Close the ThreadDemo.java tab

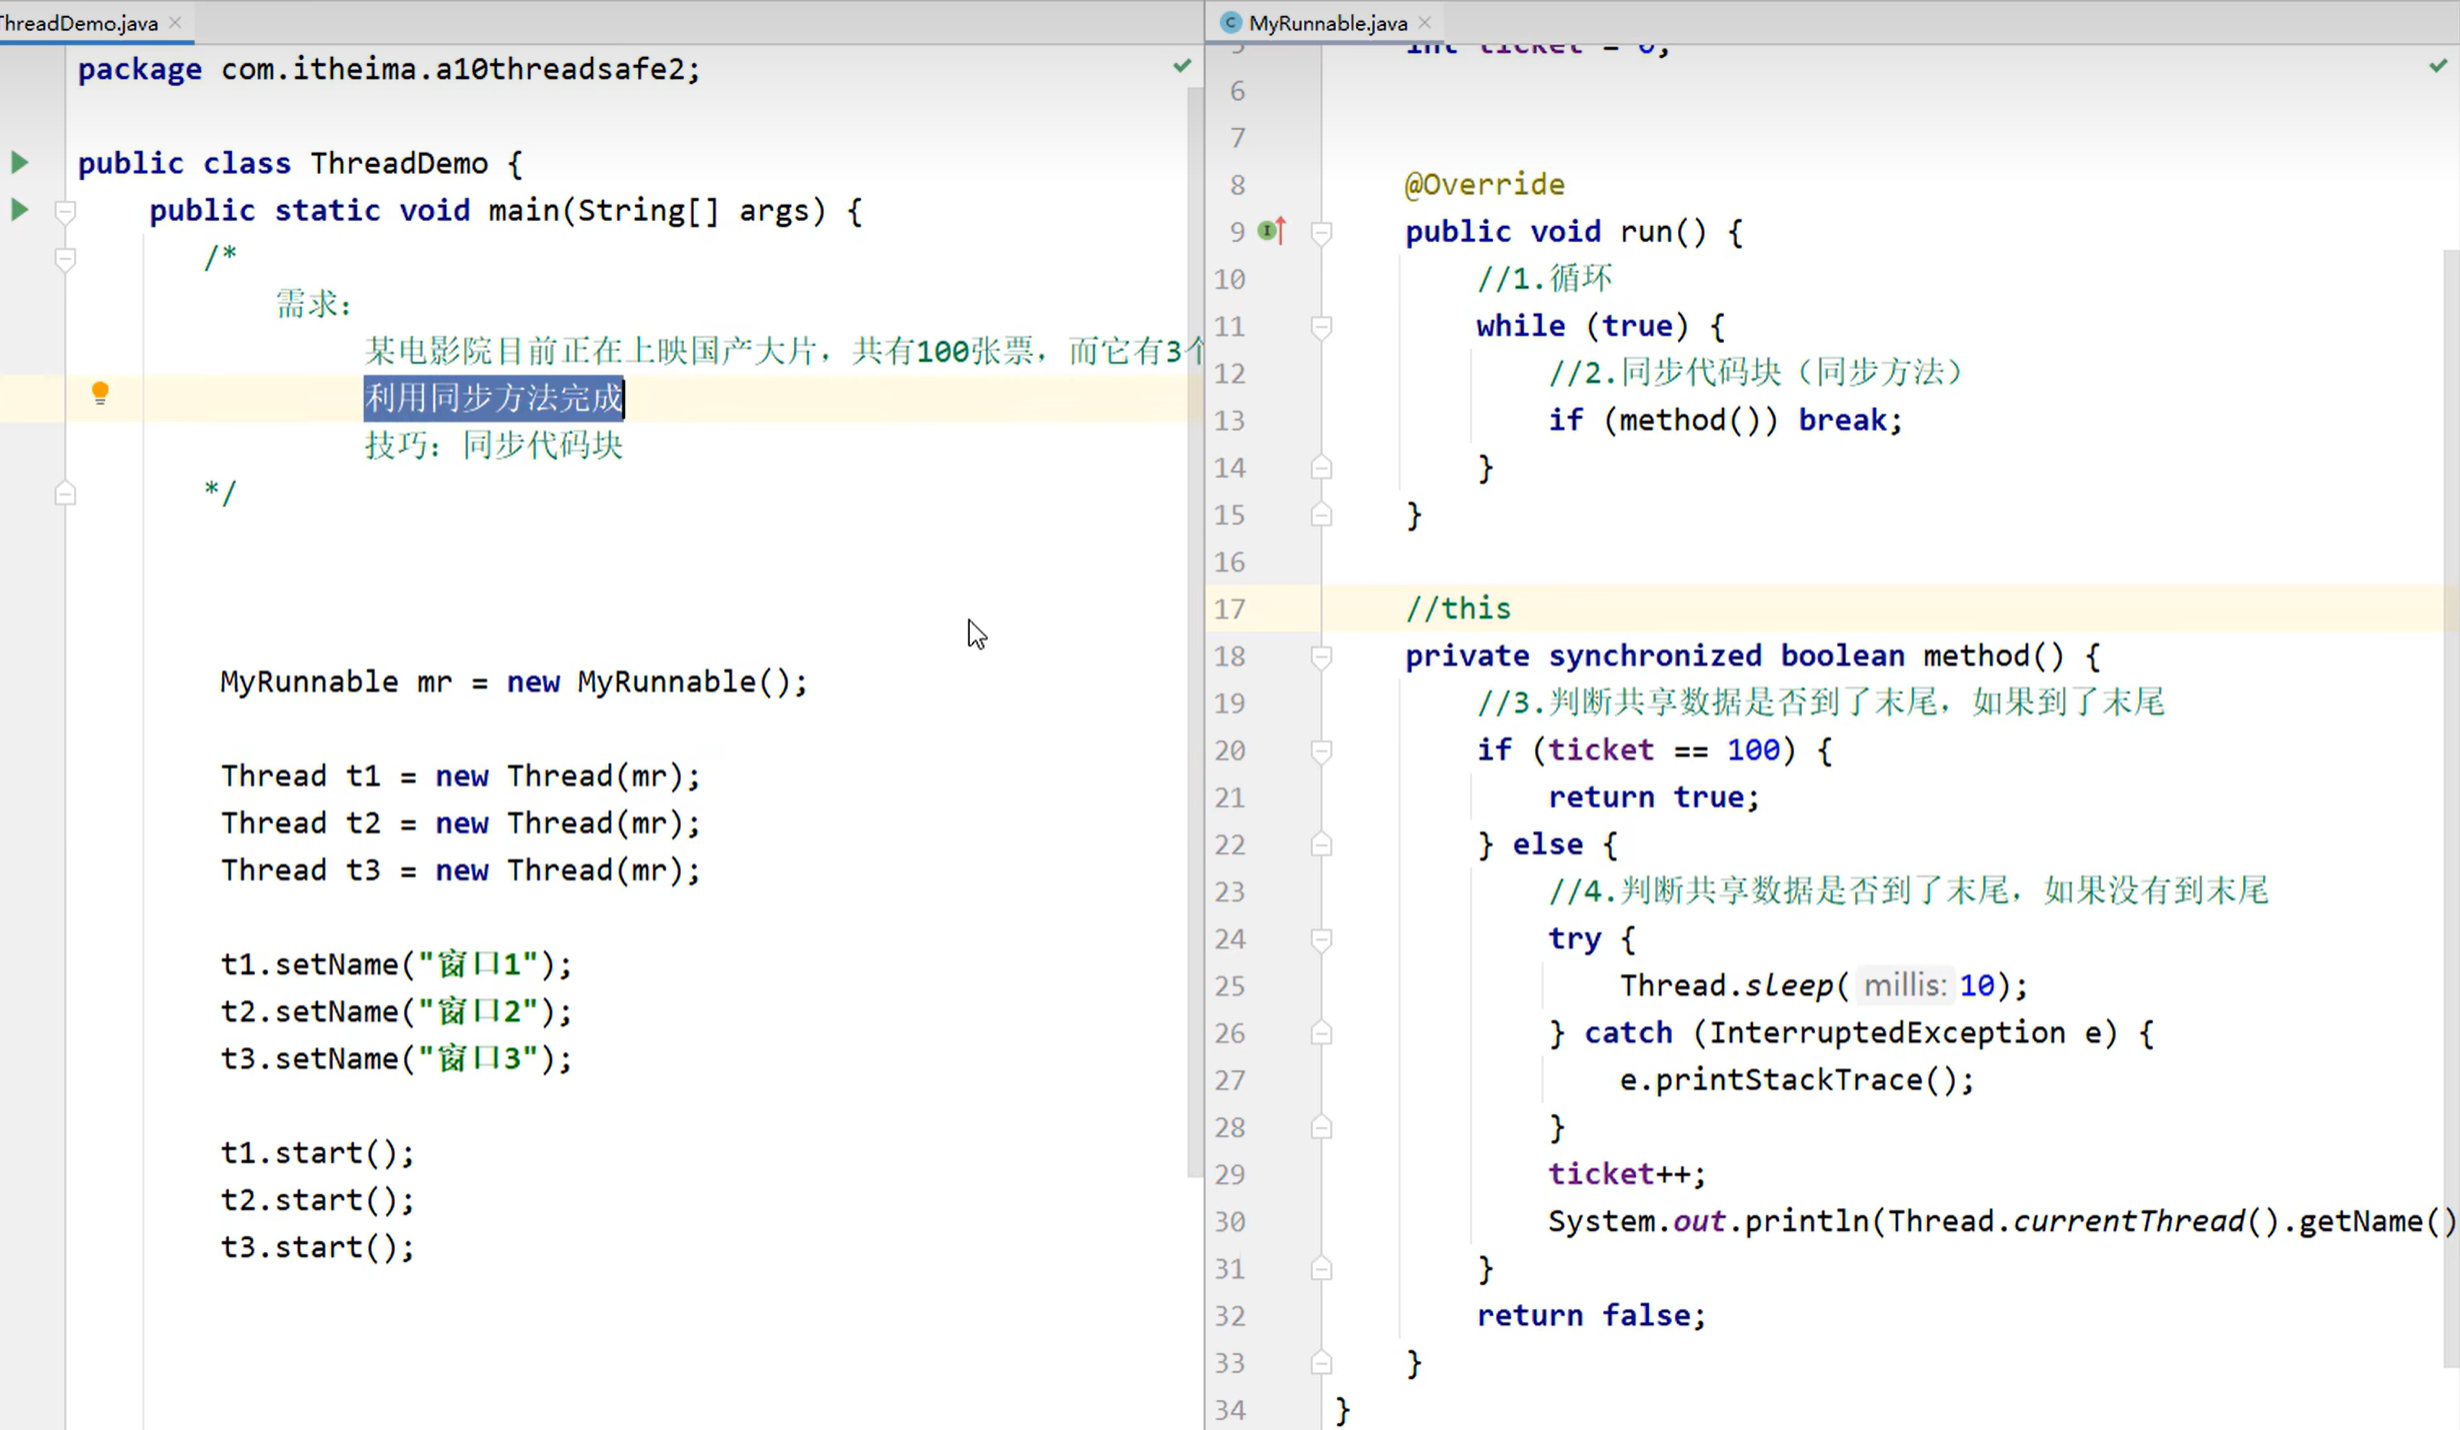pyautogui.click(x=175, y=23)
